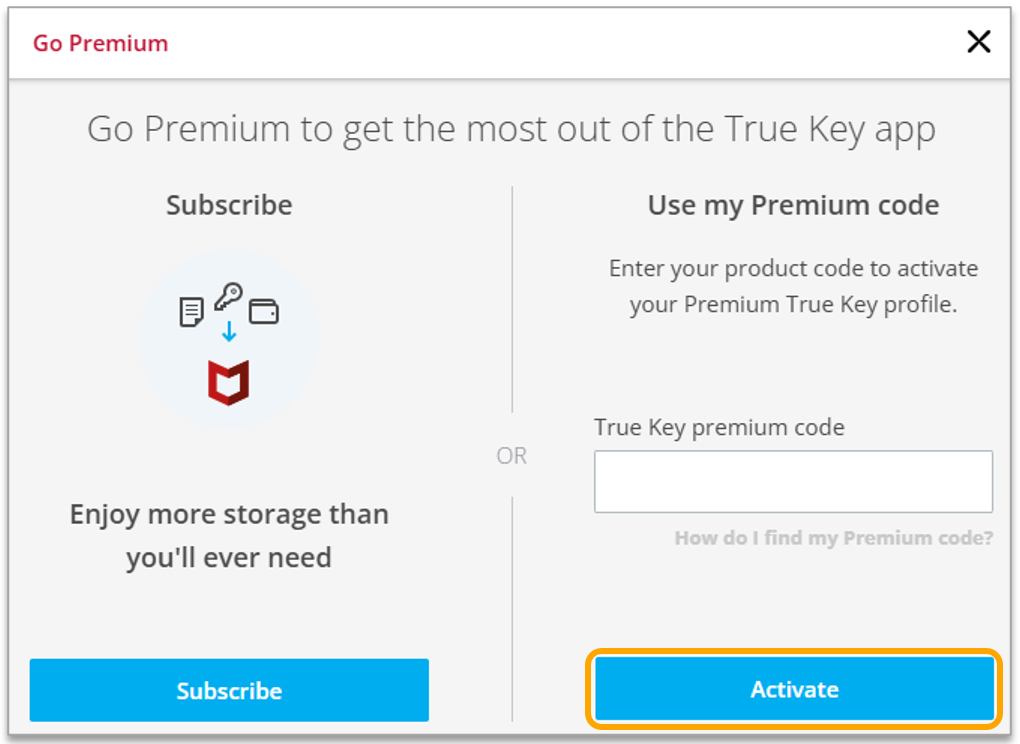1020x744 pixels.
Task: Click the vertical divider line above 'OR'
Action: [513, 300]
